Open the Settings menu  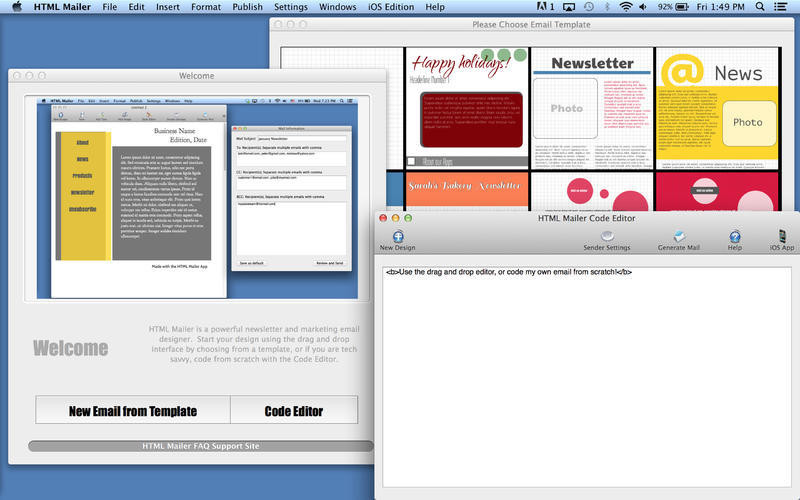(291, 7)
